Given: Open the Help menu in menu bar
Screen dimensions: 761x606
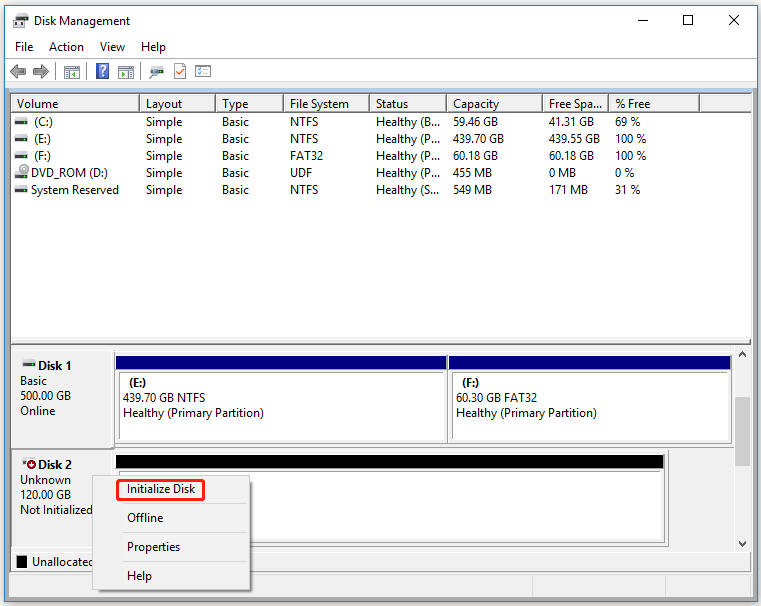Looking at the screenshot, I should 153,47.
